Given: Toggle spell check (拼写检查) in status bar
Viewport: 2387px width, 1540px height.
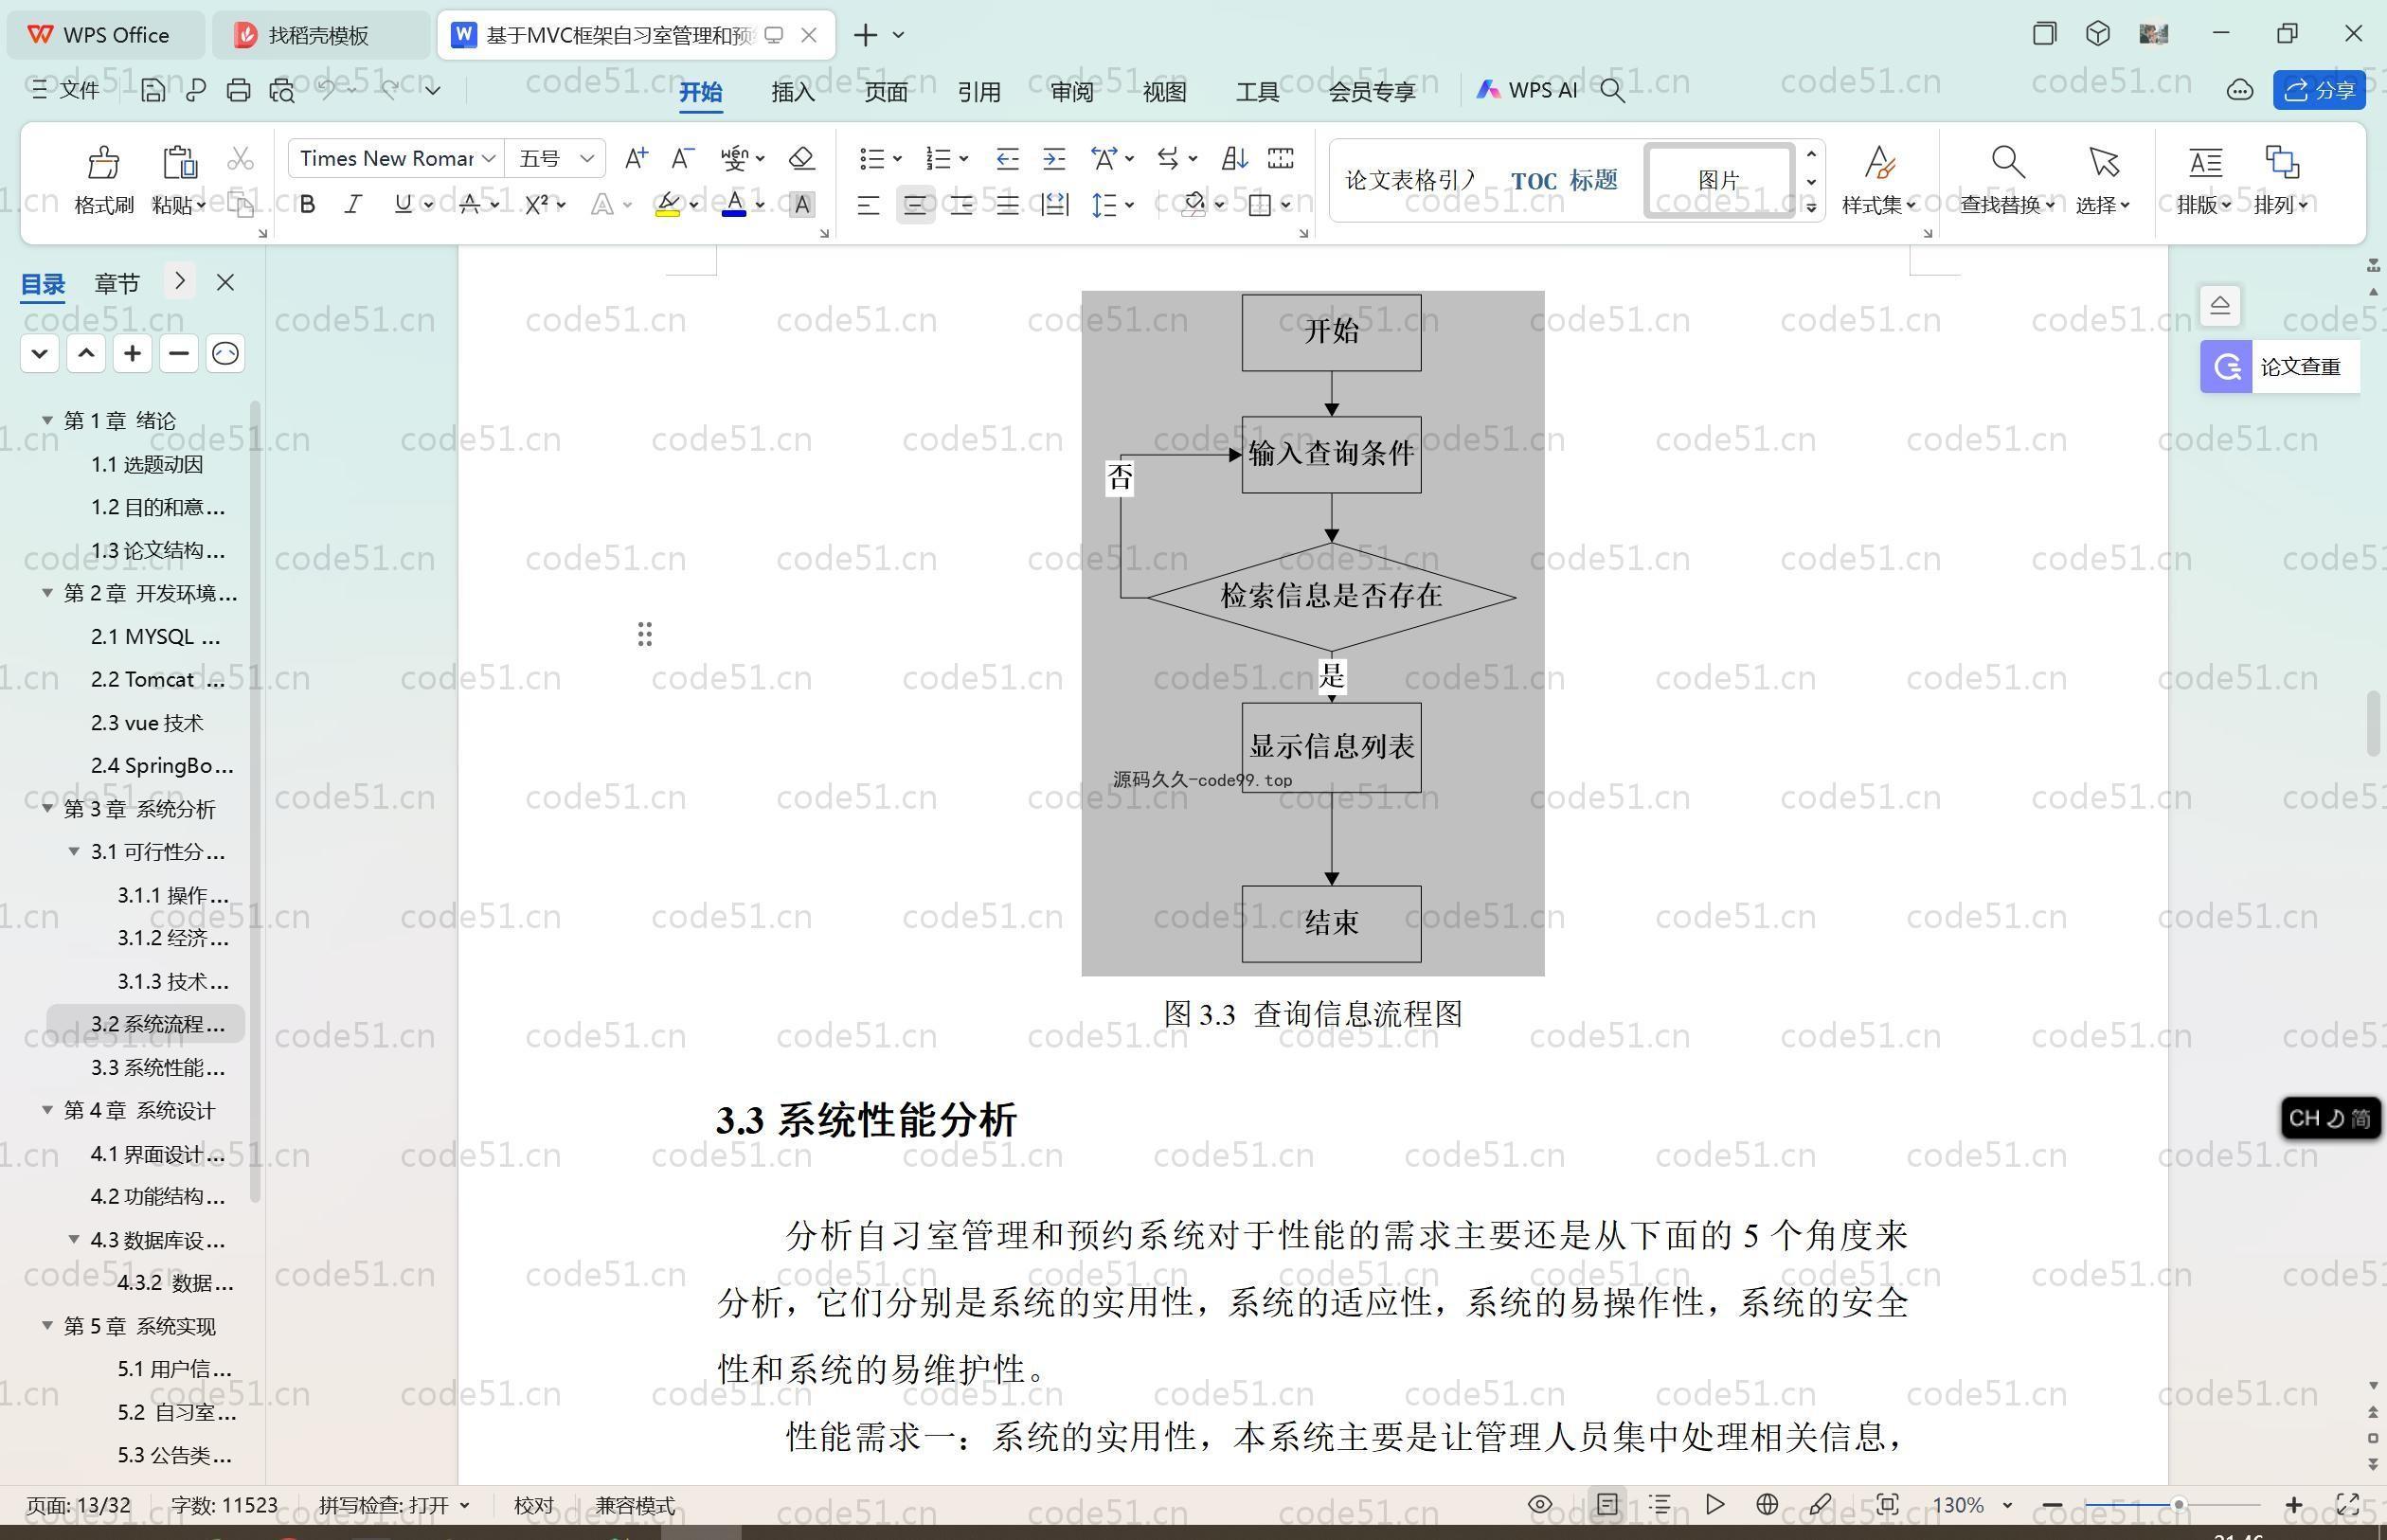Looking at the screenshot, I should click(x=393, y=1505).
